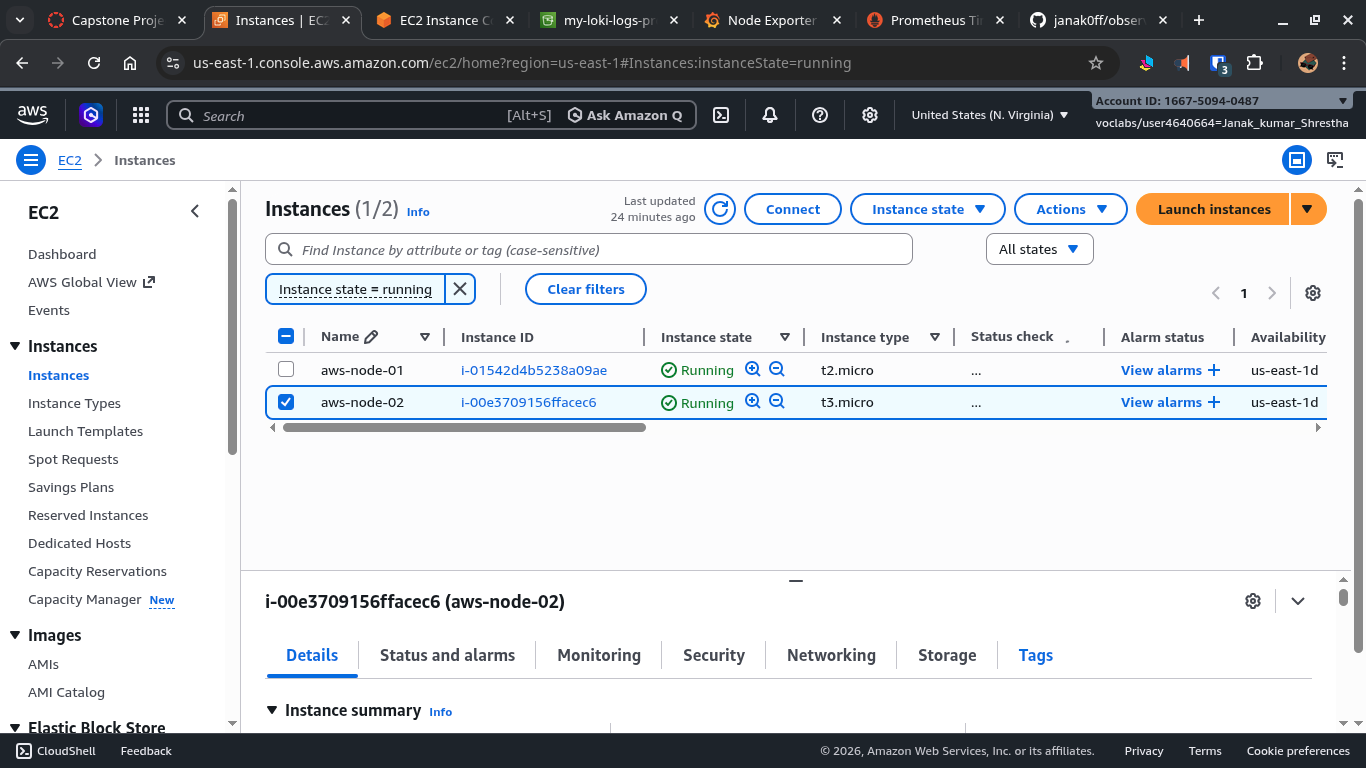The height and width of the screenshot is (768, 1366).
Task: Open the AWS services grid menu
Action: tap(141, 114)
